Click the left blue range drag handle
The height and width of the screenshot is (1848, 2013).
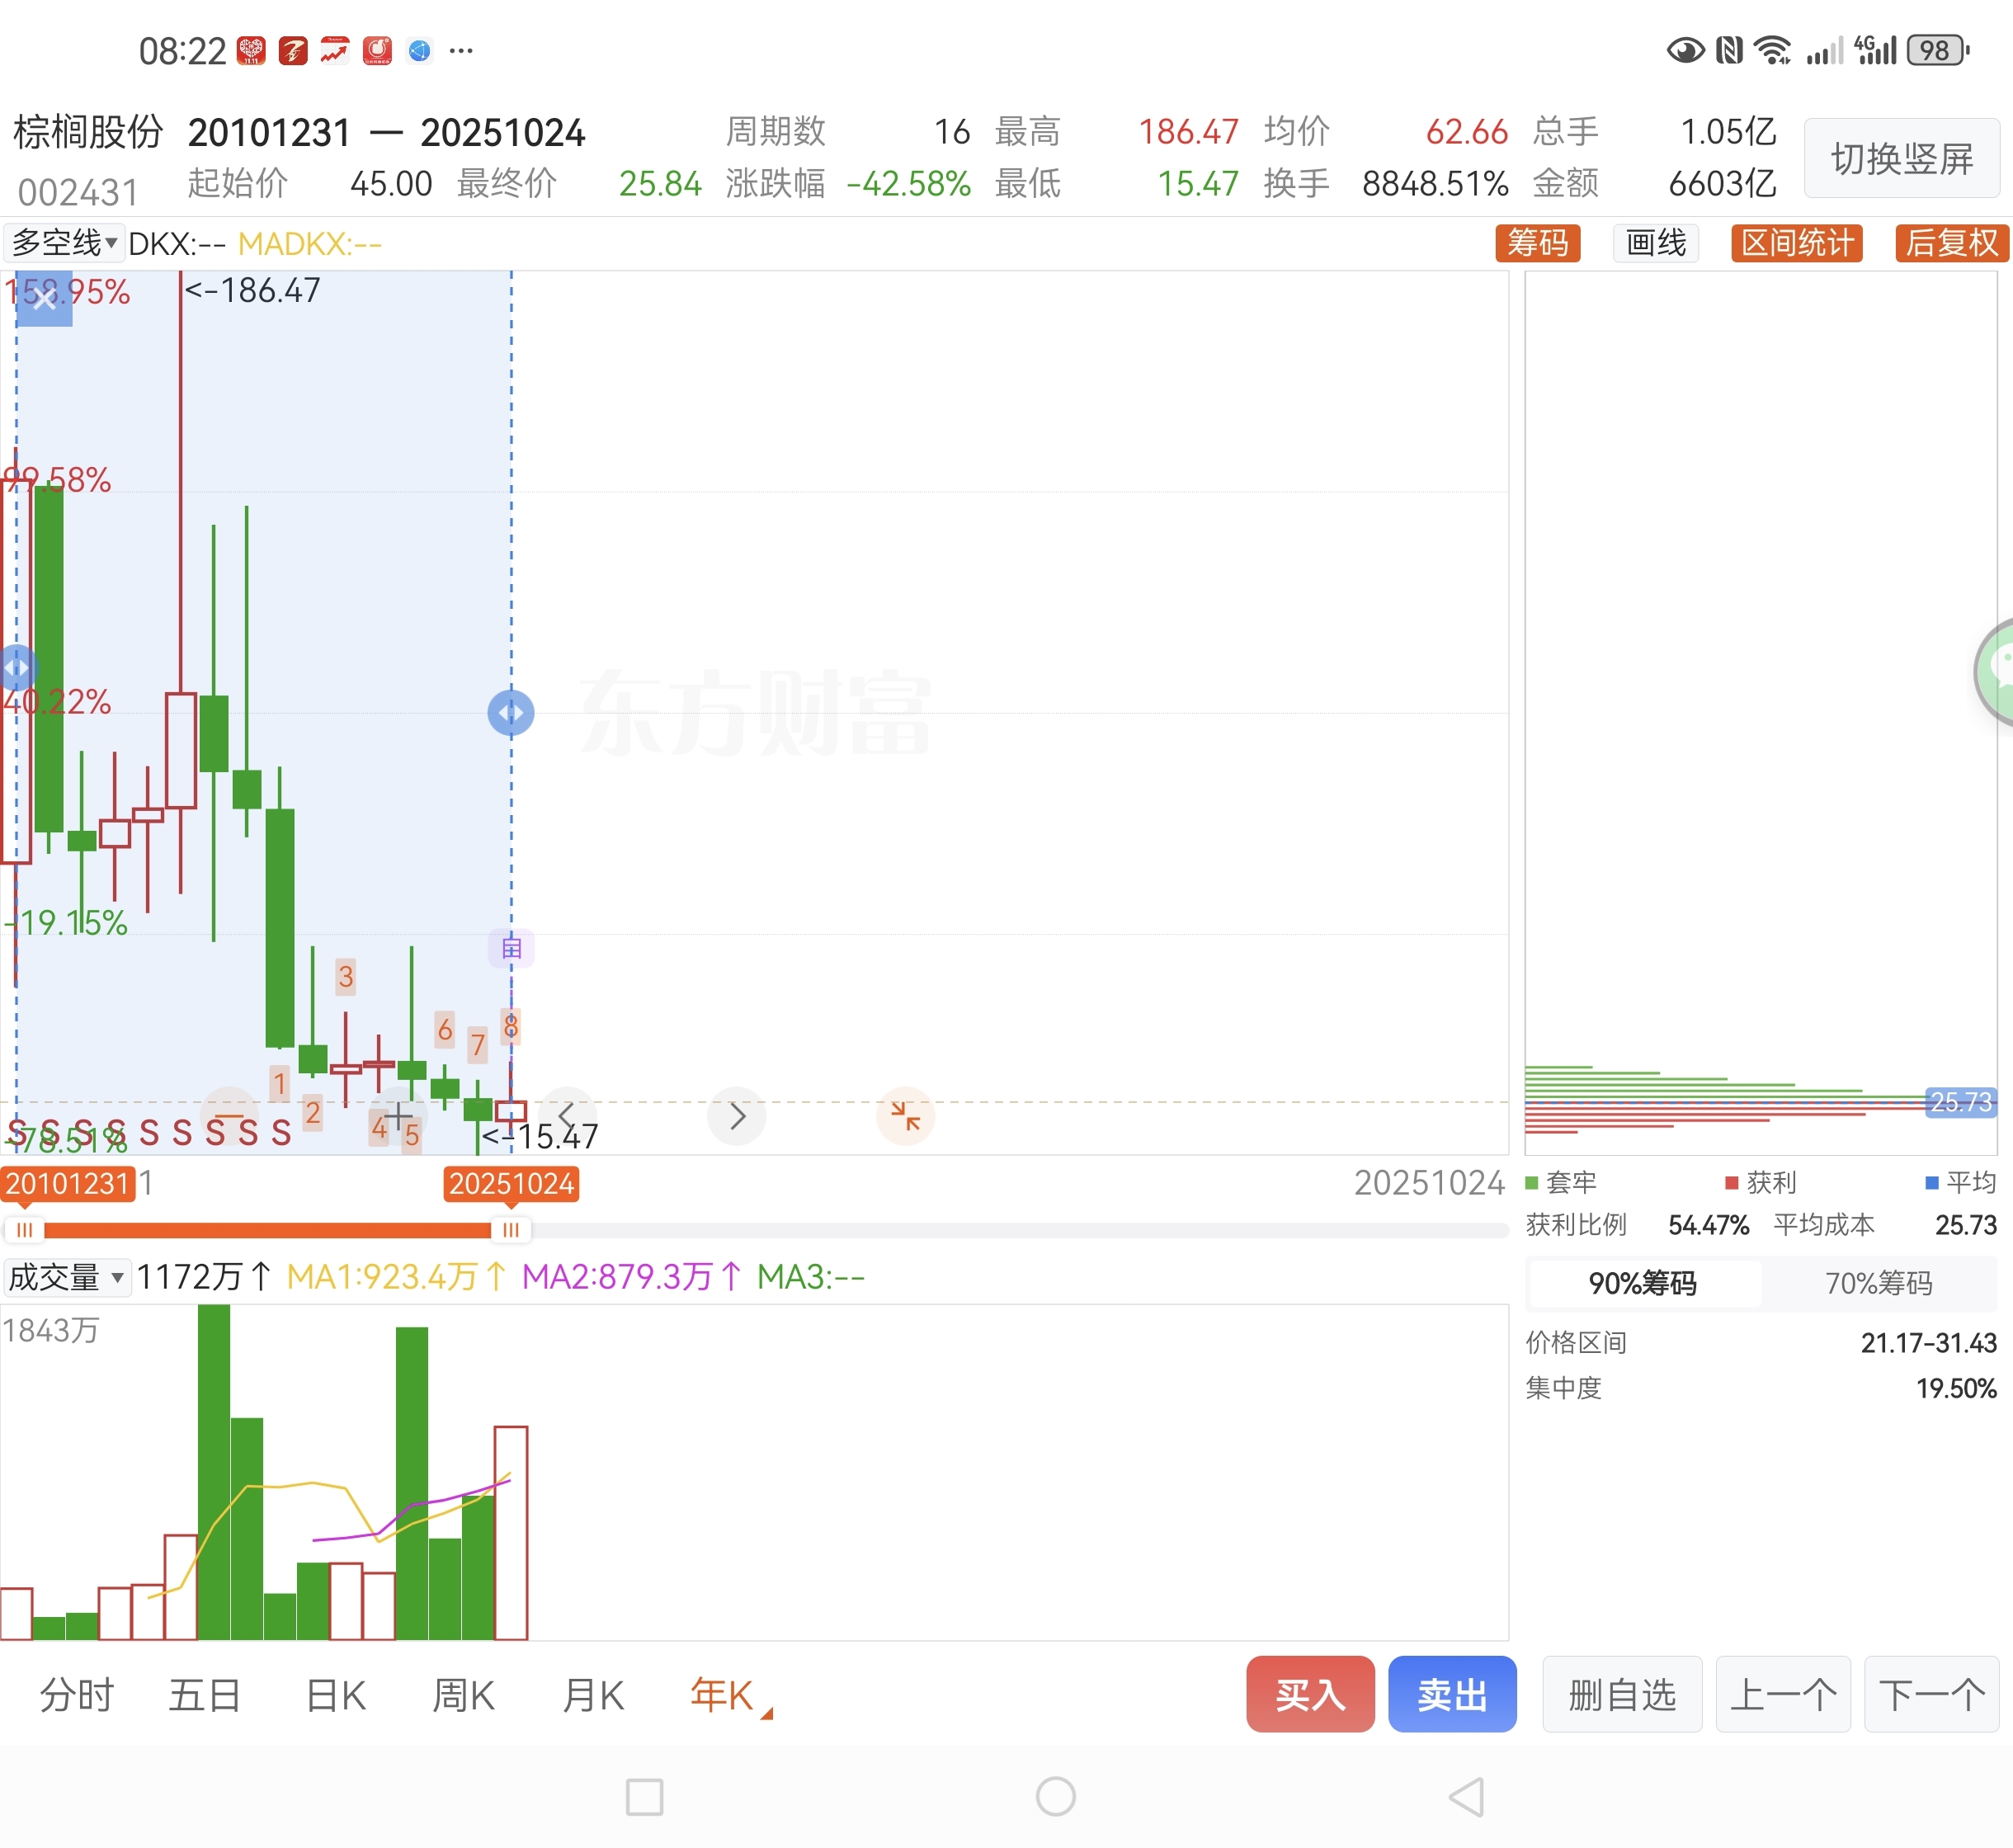coord(16,667)
